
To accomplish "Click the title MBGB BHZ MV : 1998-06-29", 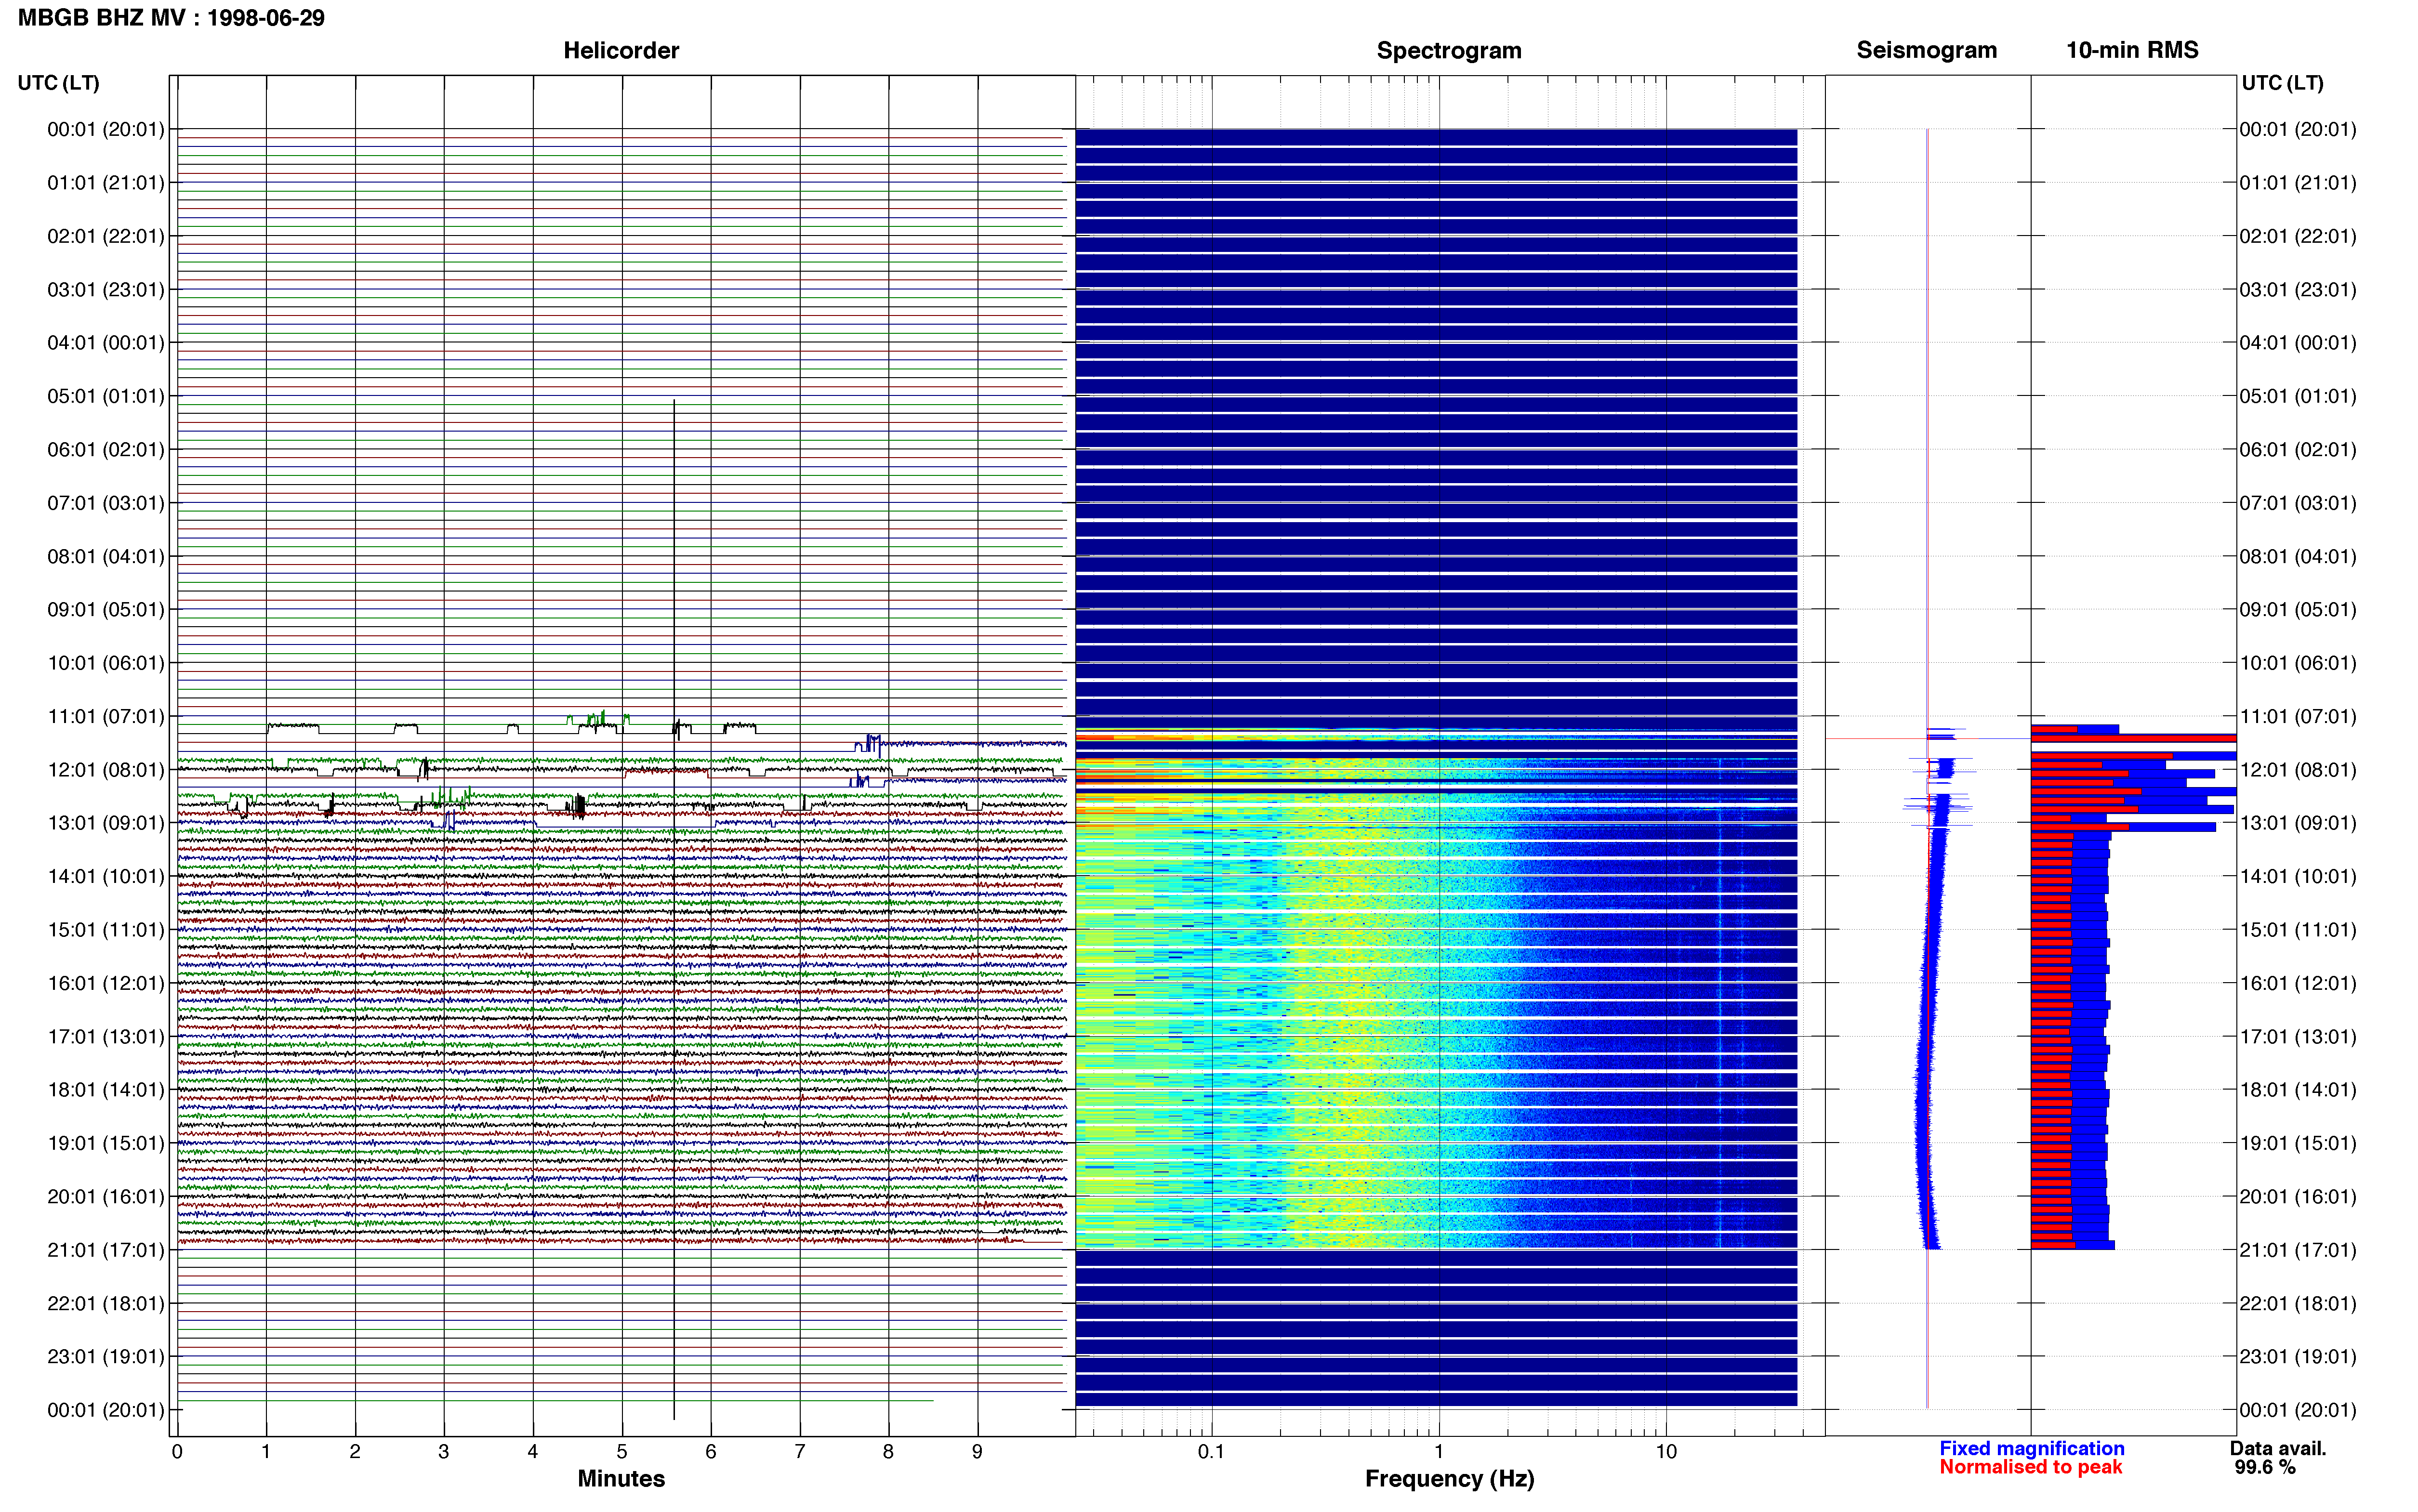I will (171, 18).
